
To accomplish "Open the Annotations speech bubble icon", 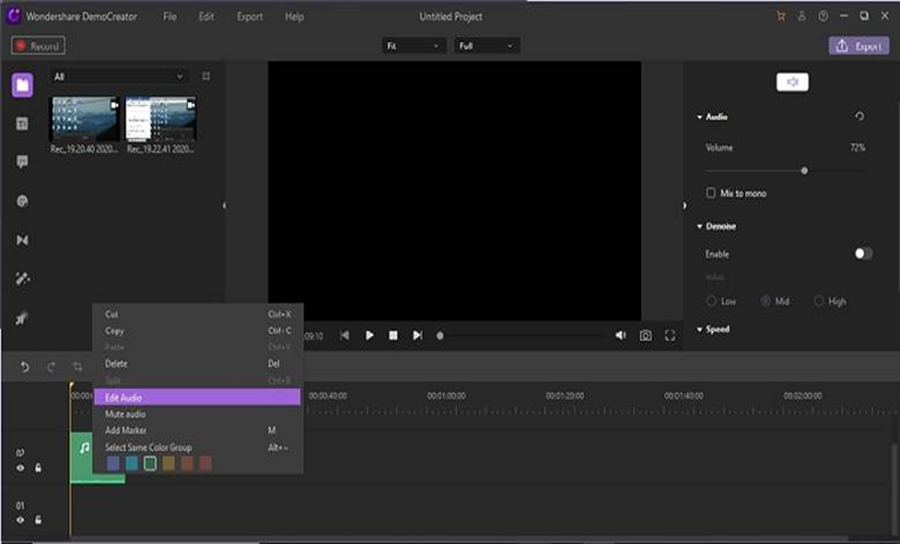I will point(22,162).
